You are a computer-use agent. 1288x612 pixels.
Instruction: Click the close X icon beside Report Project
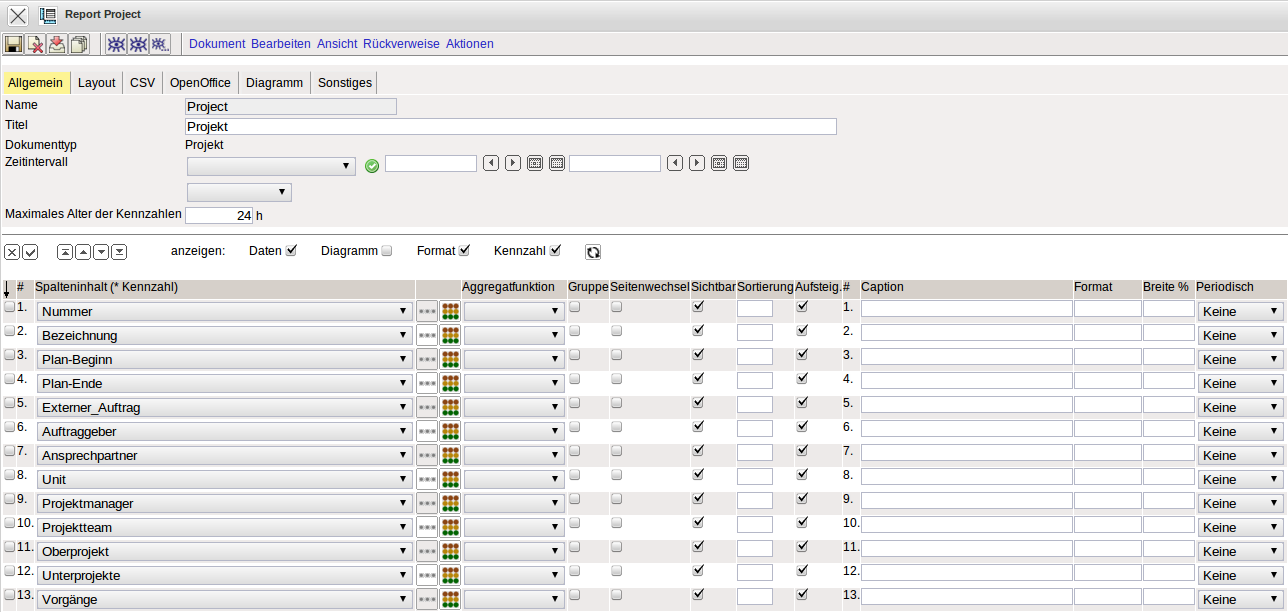(18, 15)
